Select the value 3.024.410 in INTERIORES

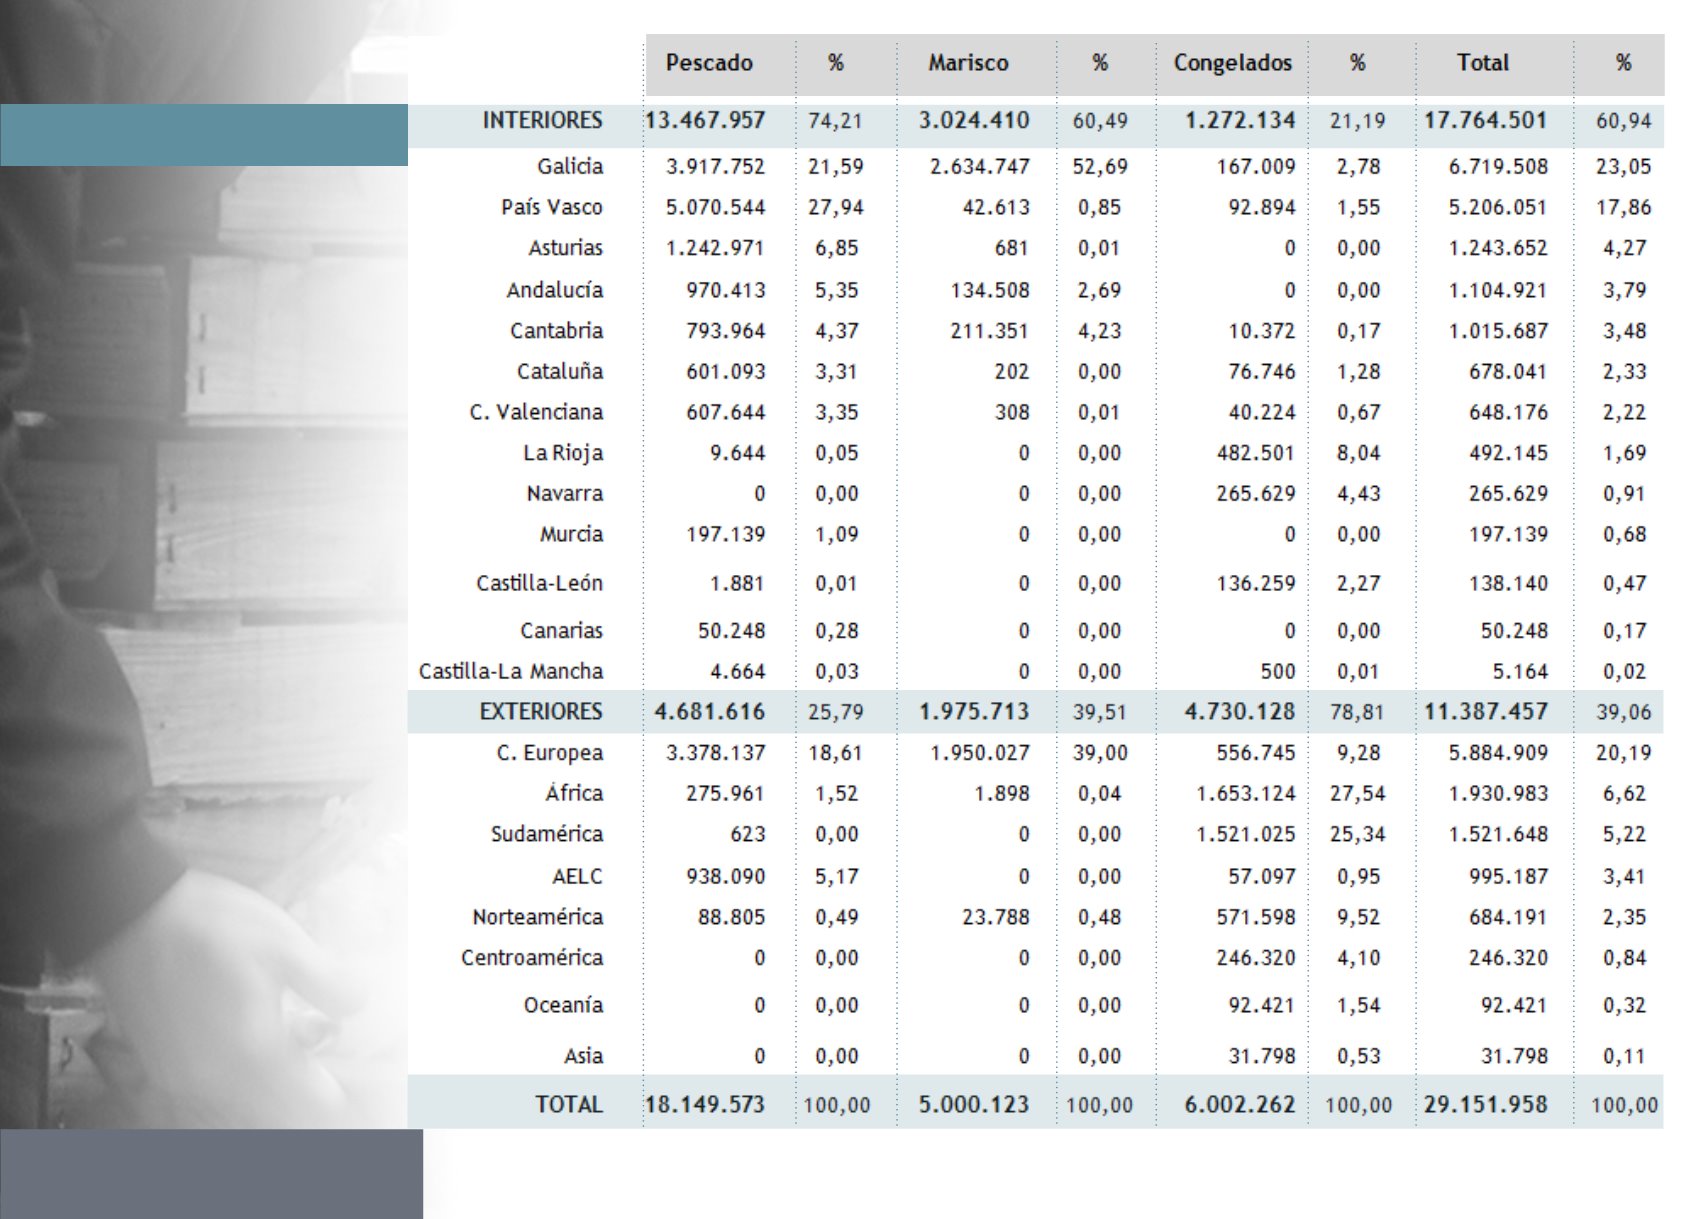coord(974,120)
